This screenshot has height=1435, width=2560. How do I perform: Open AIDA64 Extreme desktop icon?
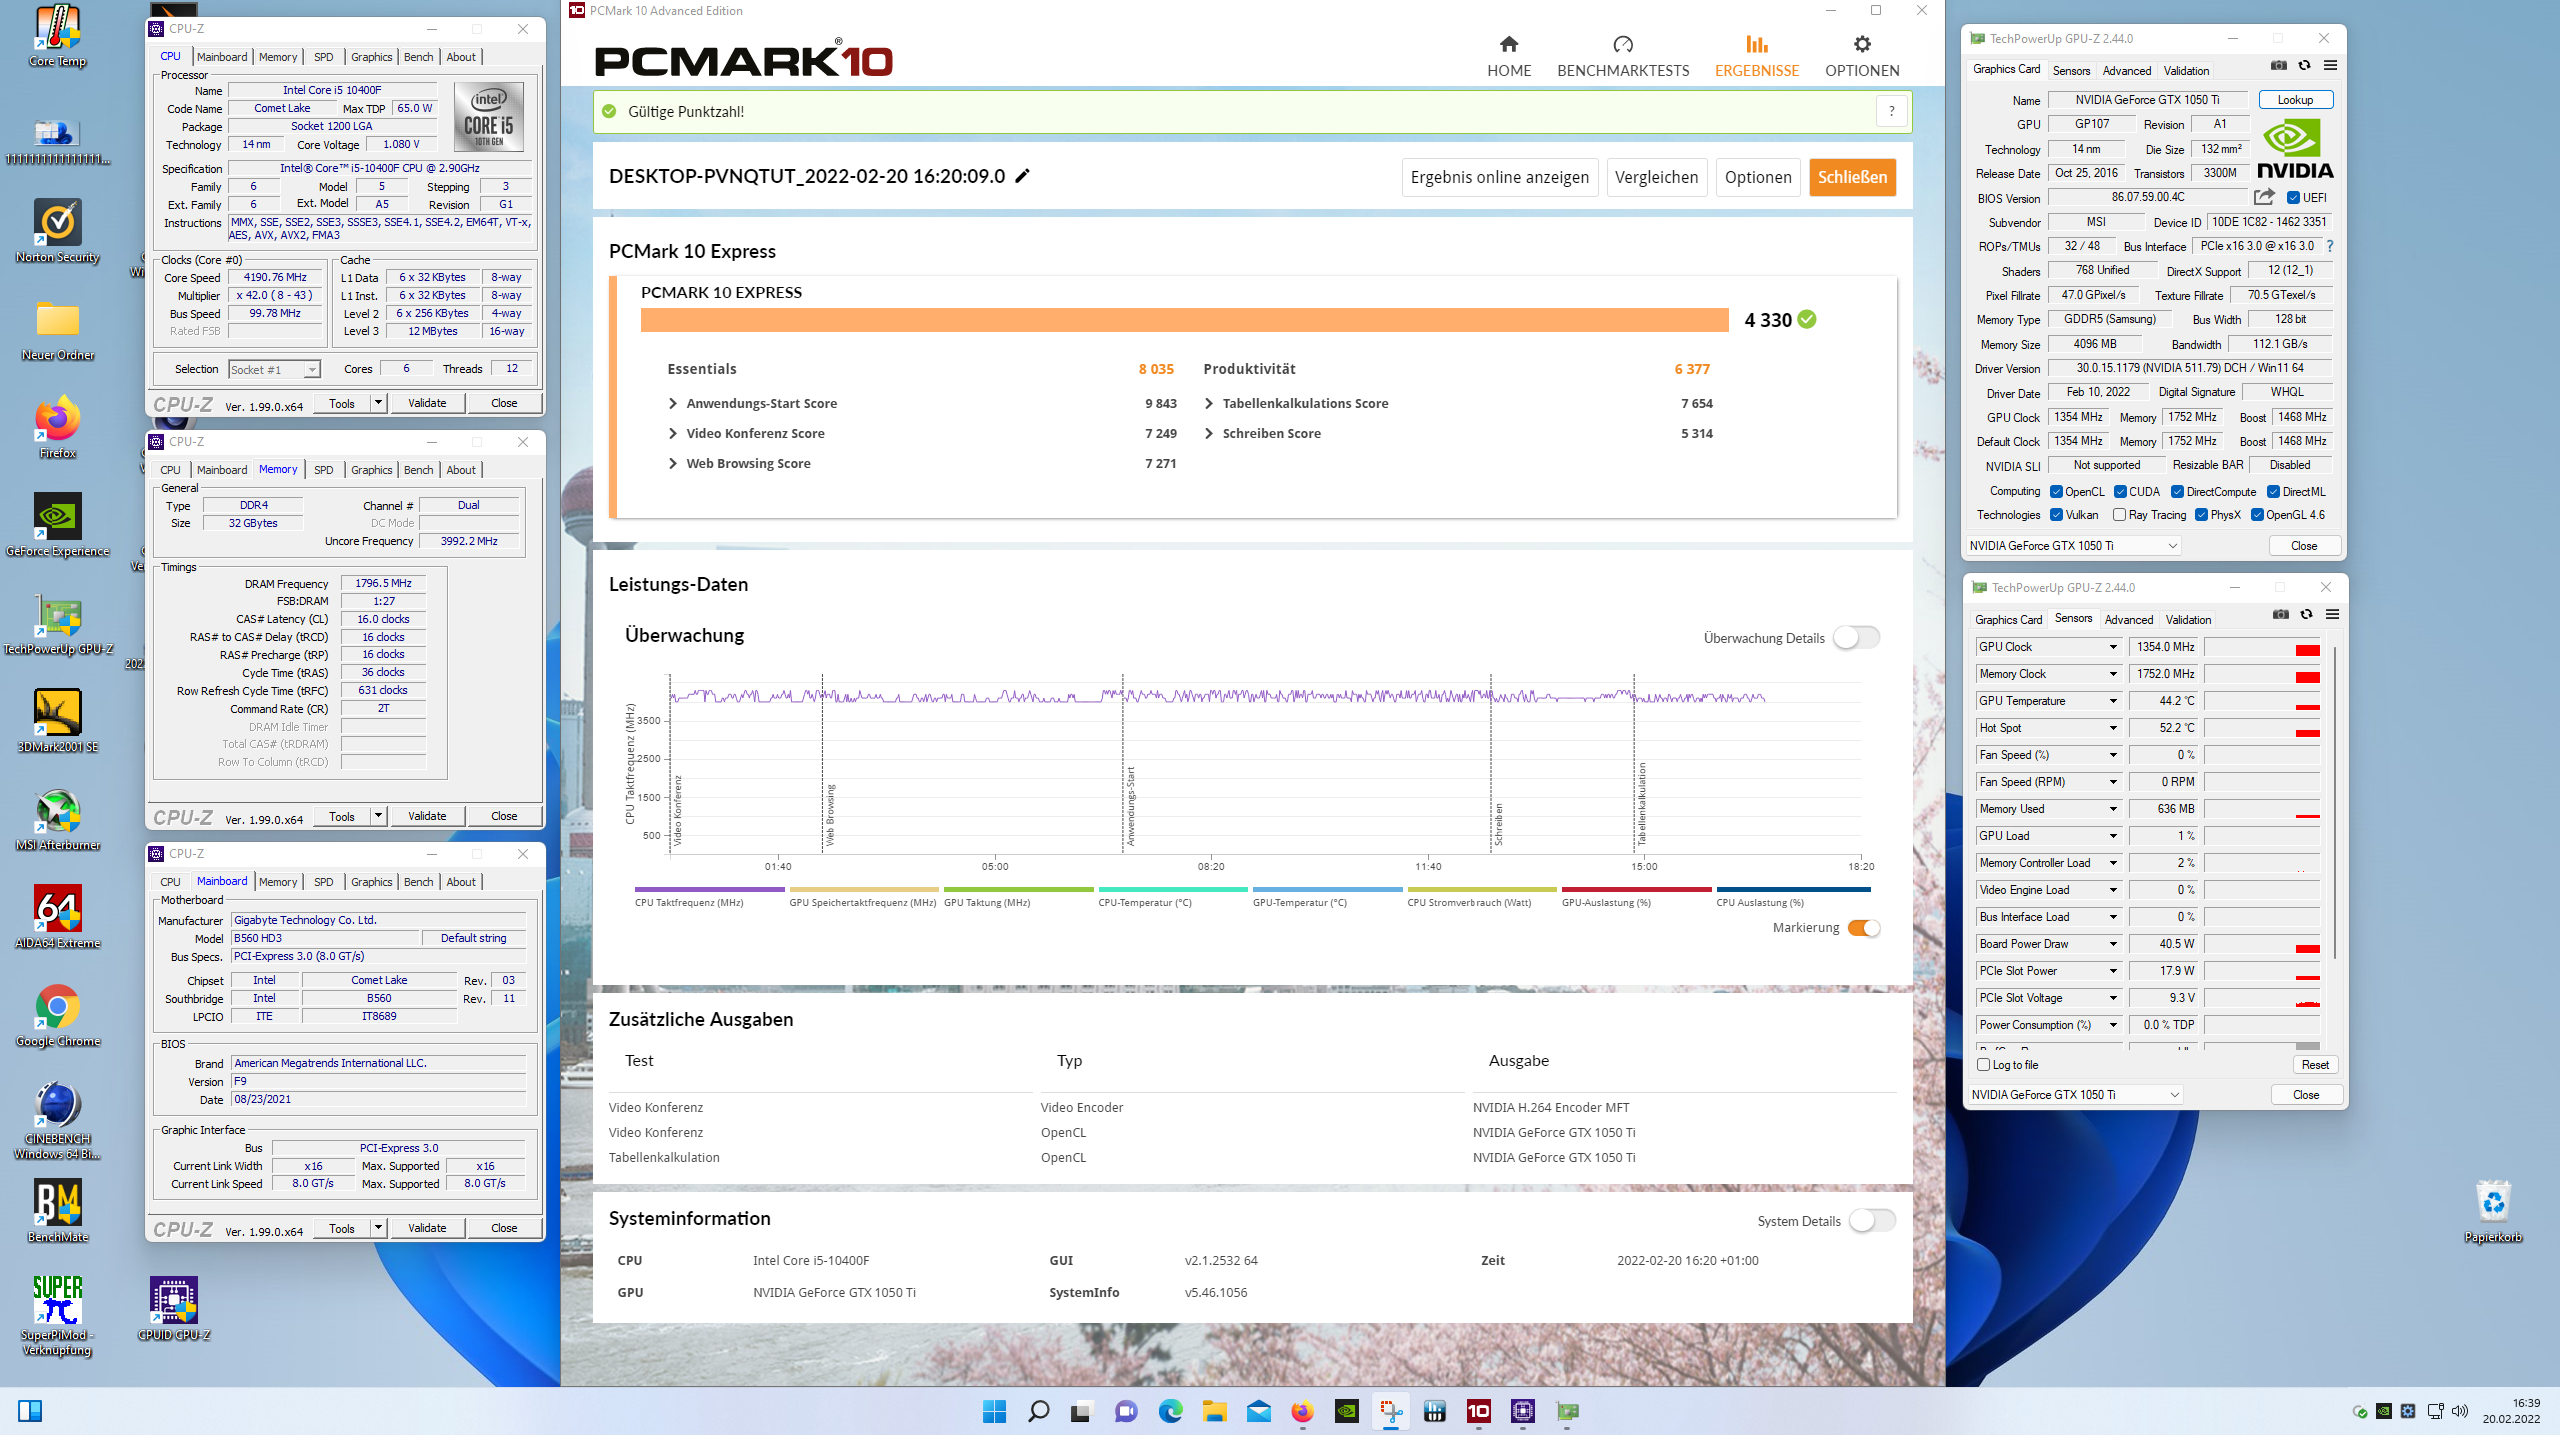tap(58, 918)
